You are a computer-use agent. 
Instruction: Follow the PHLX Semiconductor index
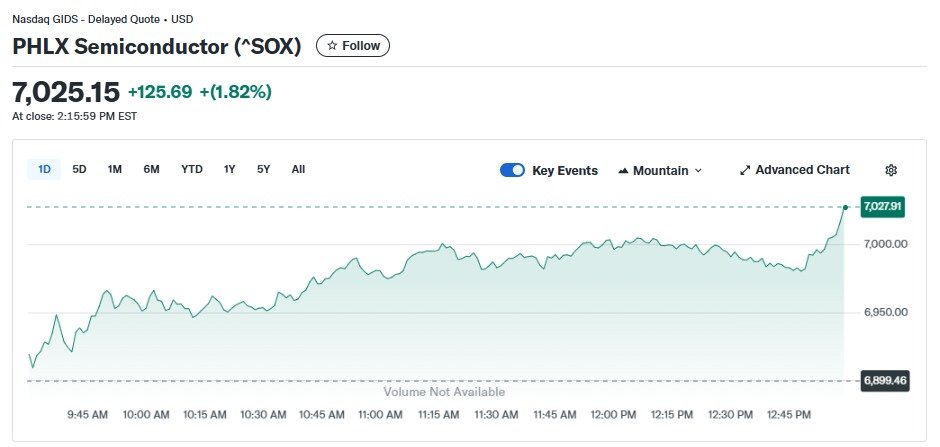[353, 46]
